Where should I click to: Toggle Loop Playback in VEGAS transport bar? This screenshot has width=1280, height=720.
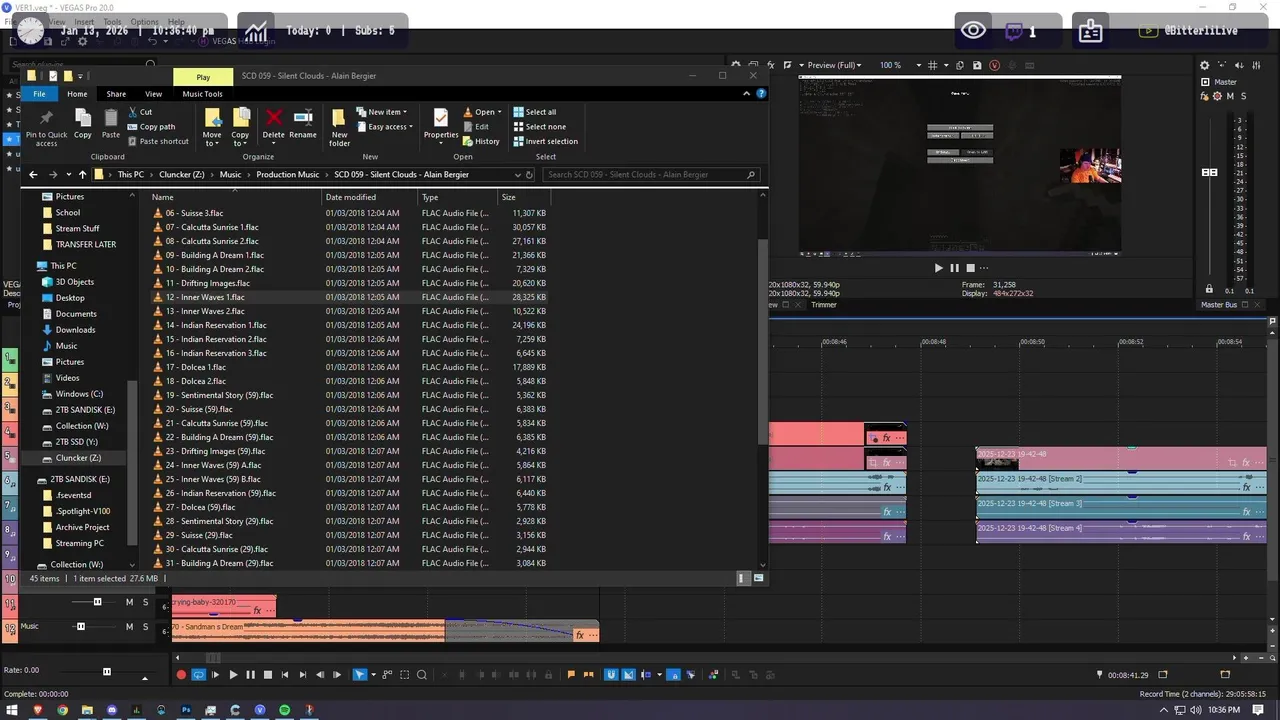[x=198, y=675]
